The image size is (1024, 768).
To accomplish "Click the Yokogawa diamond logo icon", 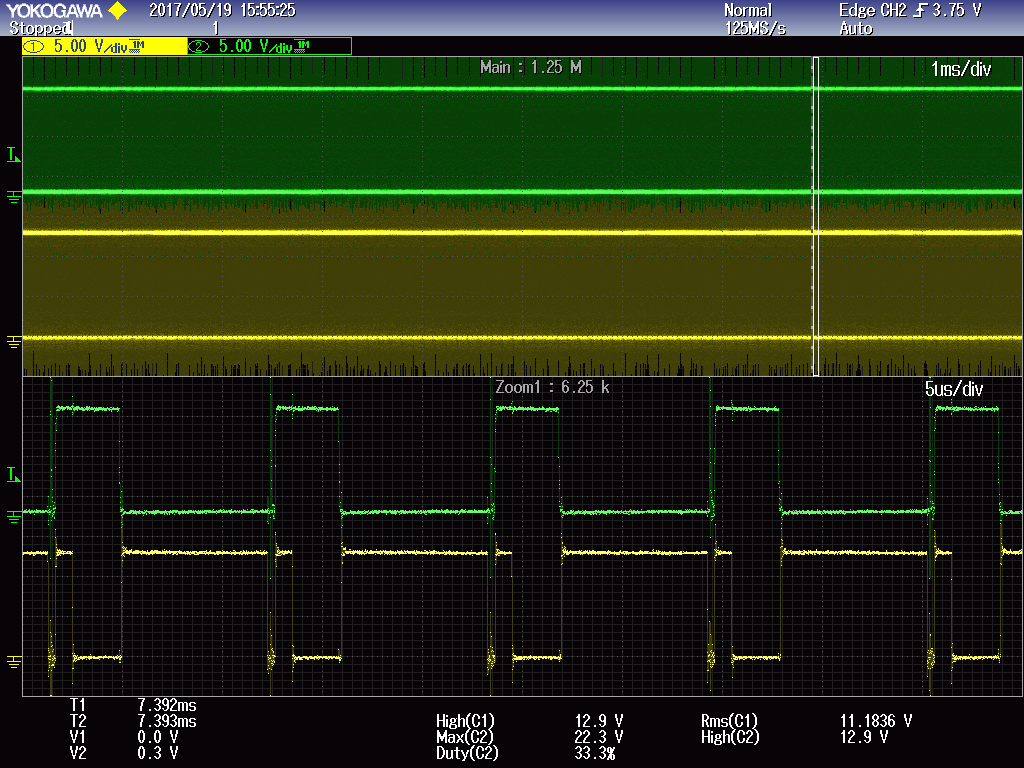I will click(x=117, y=11).
